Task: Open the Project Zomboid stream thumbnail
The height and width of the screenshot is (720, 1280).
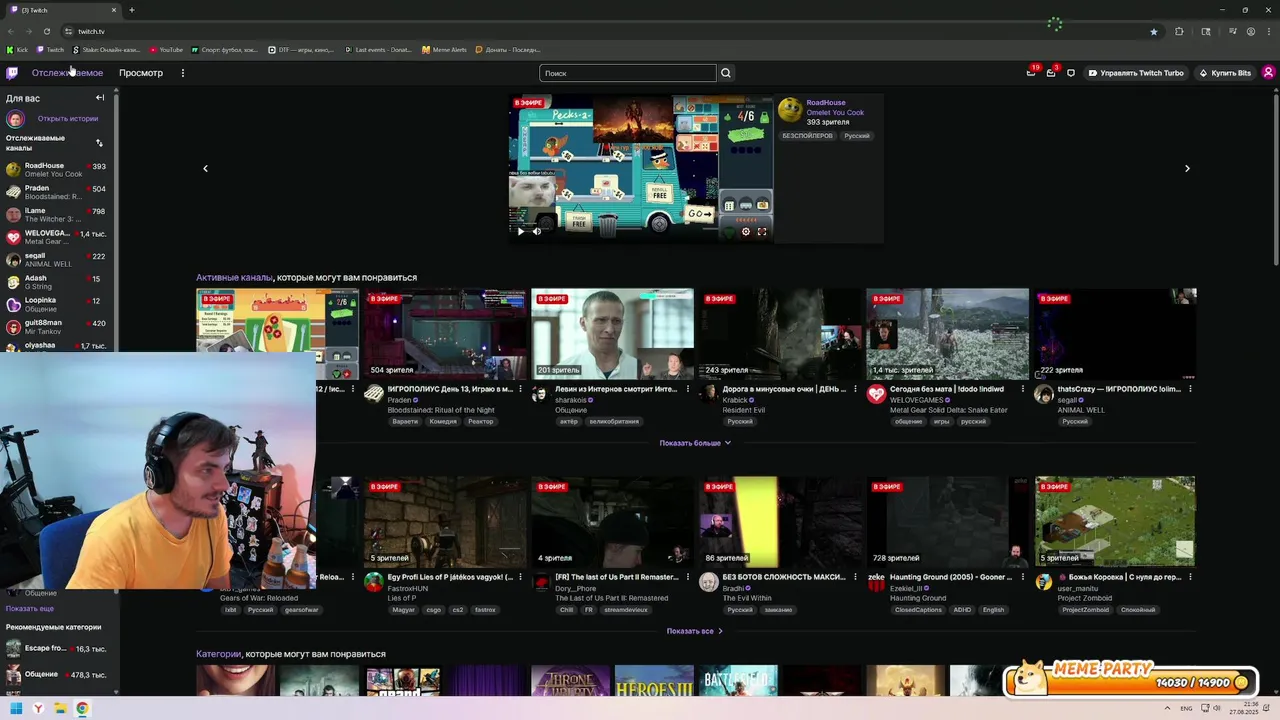Action: (1115, 522)
